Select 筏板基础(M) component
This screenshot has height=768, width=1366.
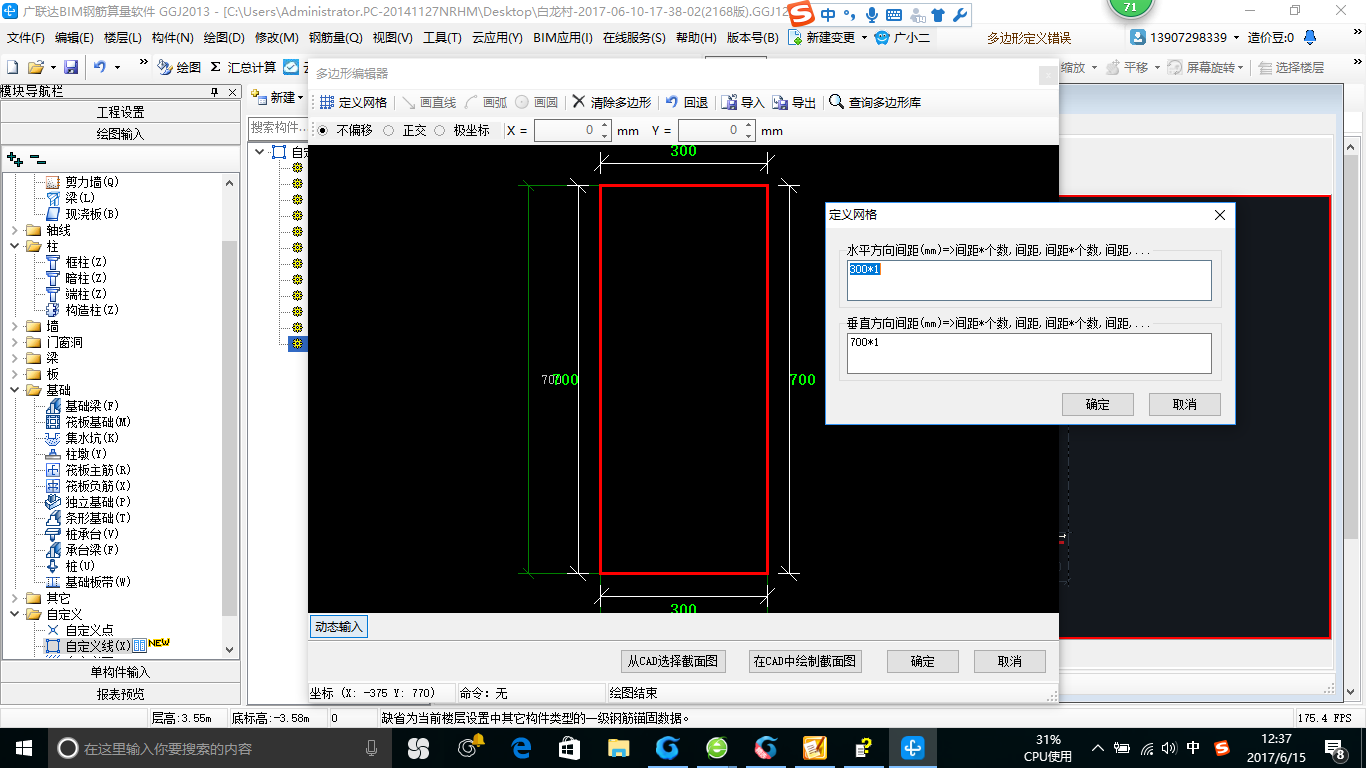click(x=98, y=422)
